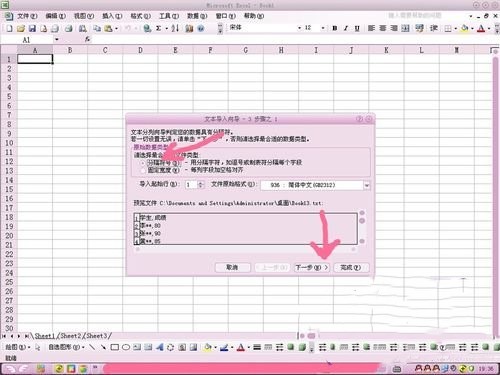Viewport: 500px width, 375px height.
Task: Align cell text right
Action: point(394,28)
